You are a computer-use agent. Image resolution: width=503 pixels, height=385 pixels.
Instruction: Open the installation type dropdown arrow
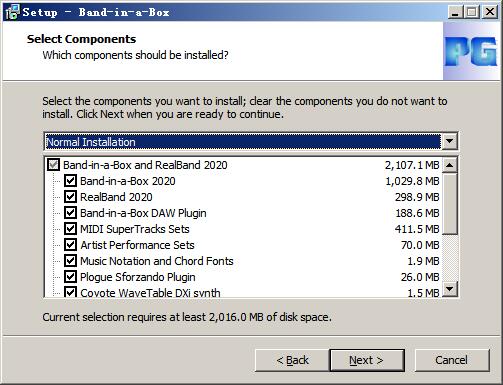[x=449, y=141]
